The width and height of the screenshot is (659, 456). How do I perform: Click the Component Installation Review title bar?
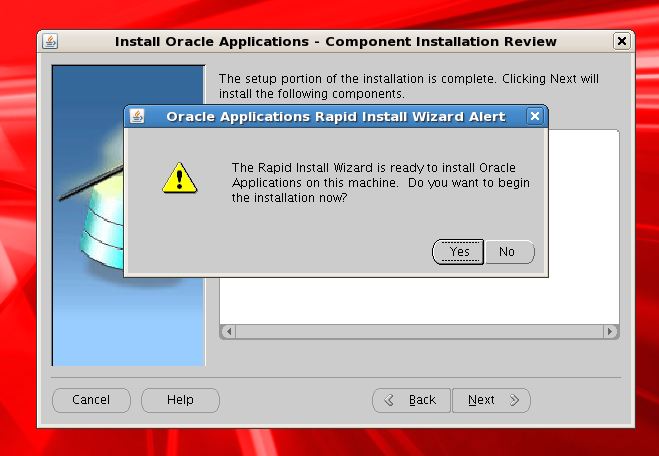335,42
